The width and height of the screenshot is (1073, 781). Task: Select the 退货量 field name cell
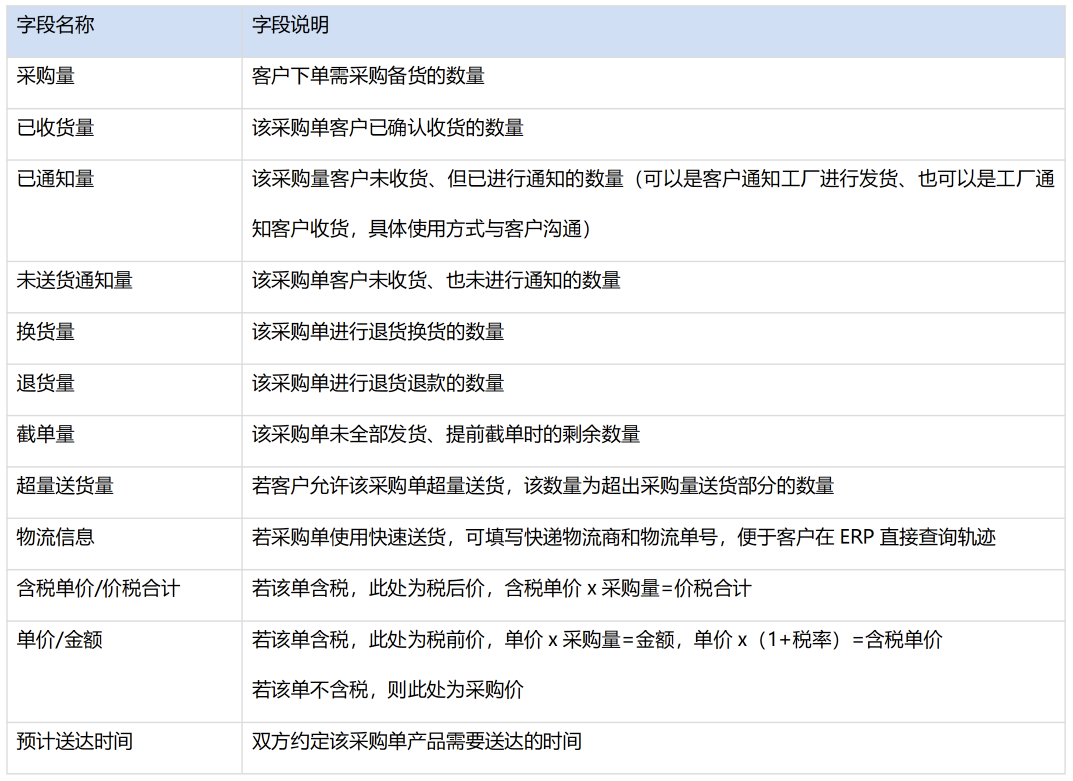click(46, 383)
